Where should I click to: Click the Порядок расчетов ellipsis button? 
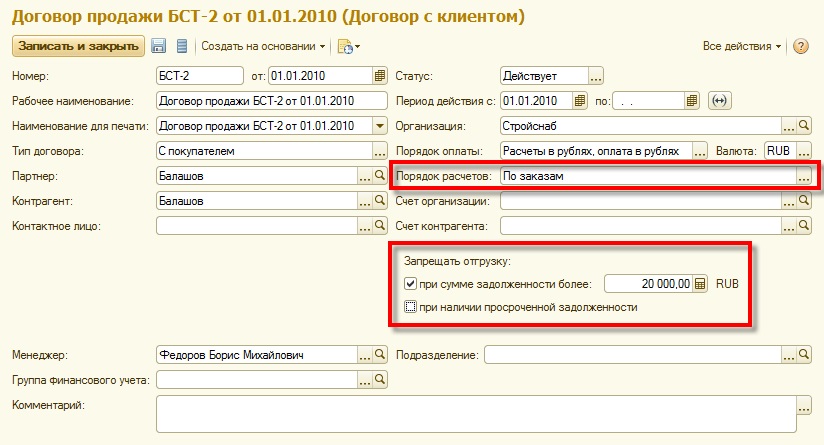[804, 176]
